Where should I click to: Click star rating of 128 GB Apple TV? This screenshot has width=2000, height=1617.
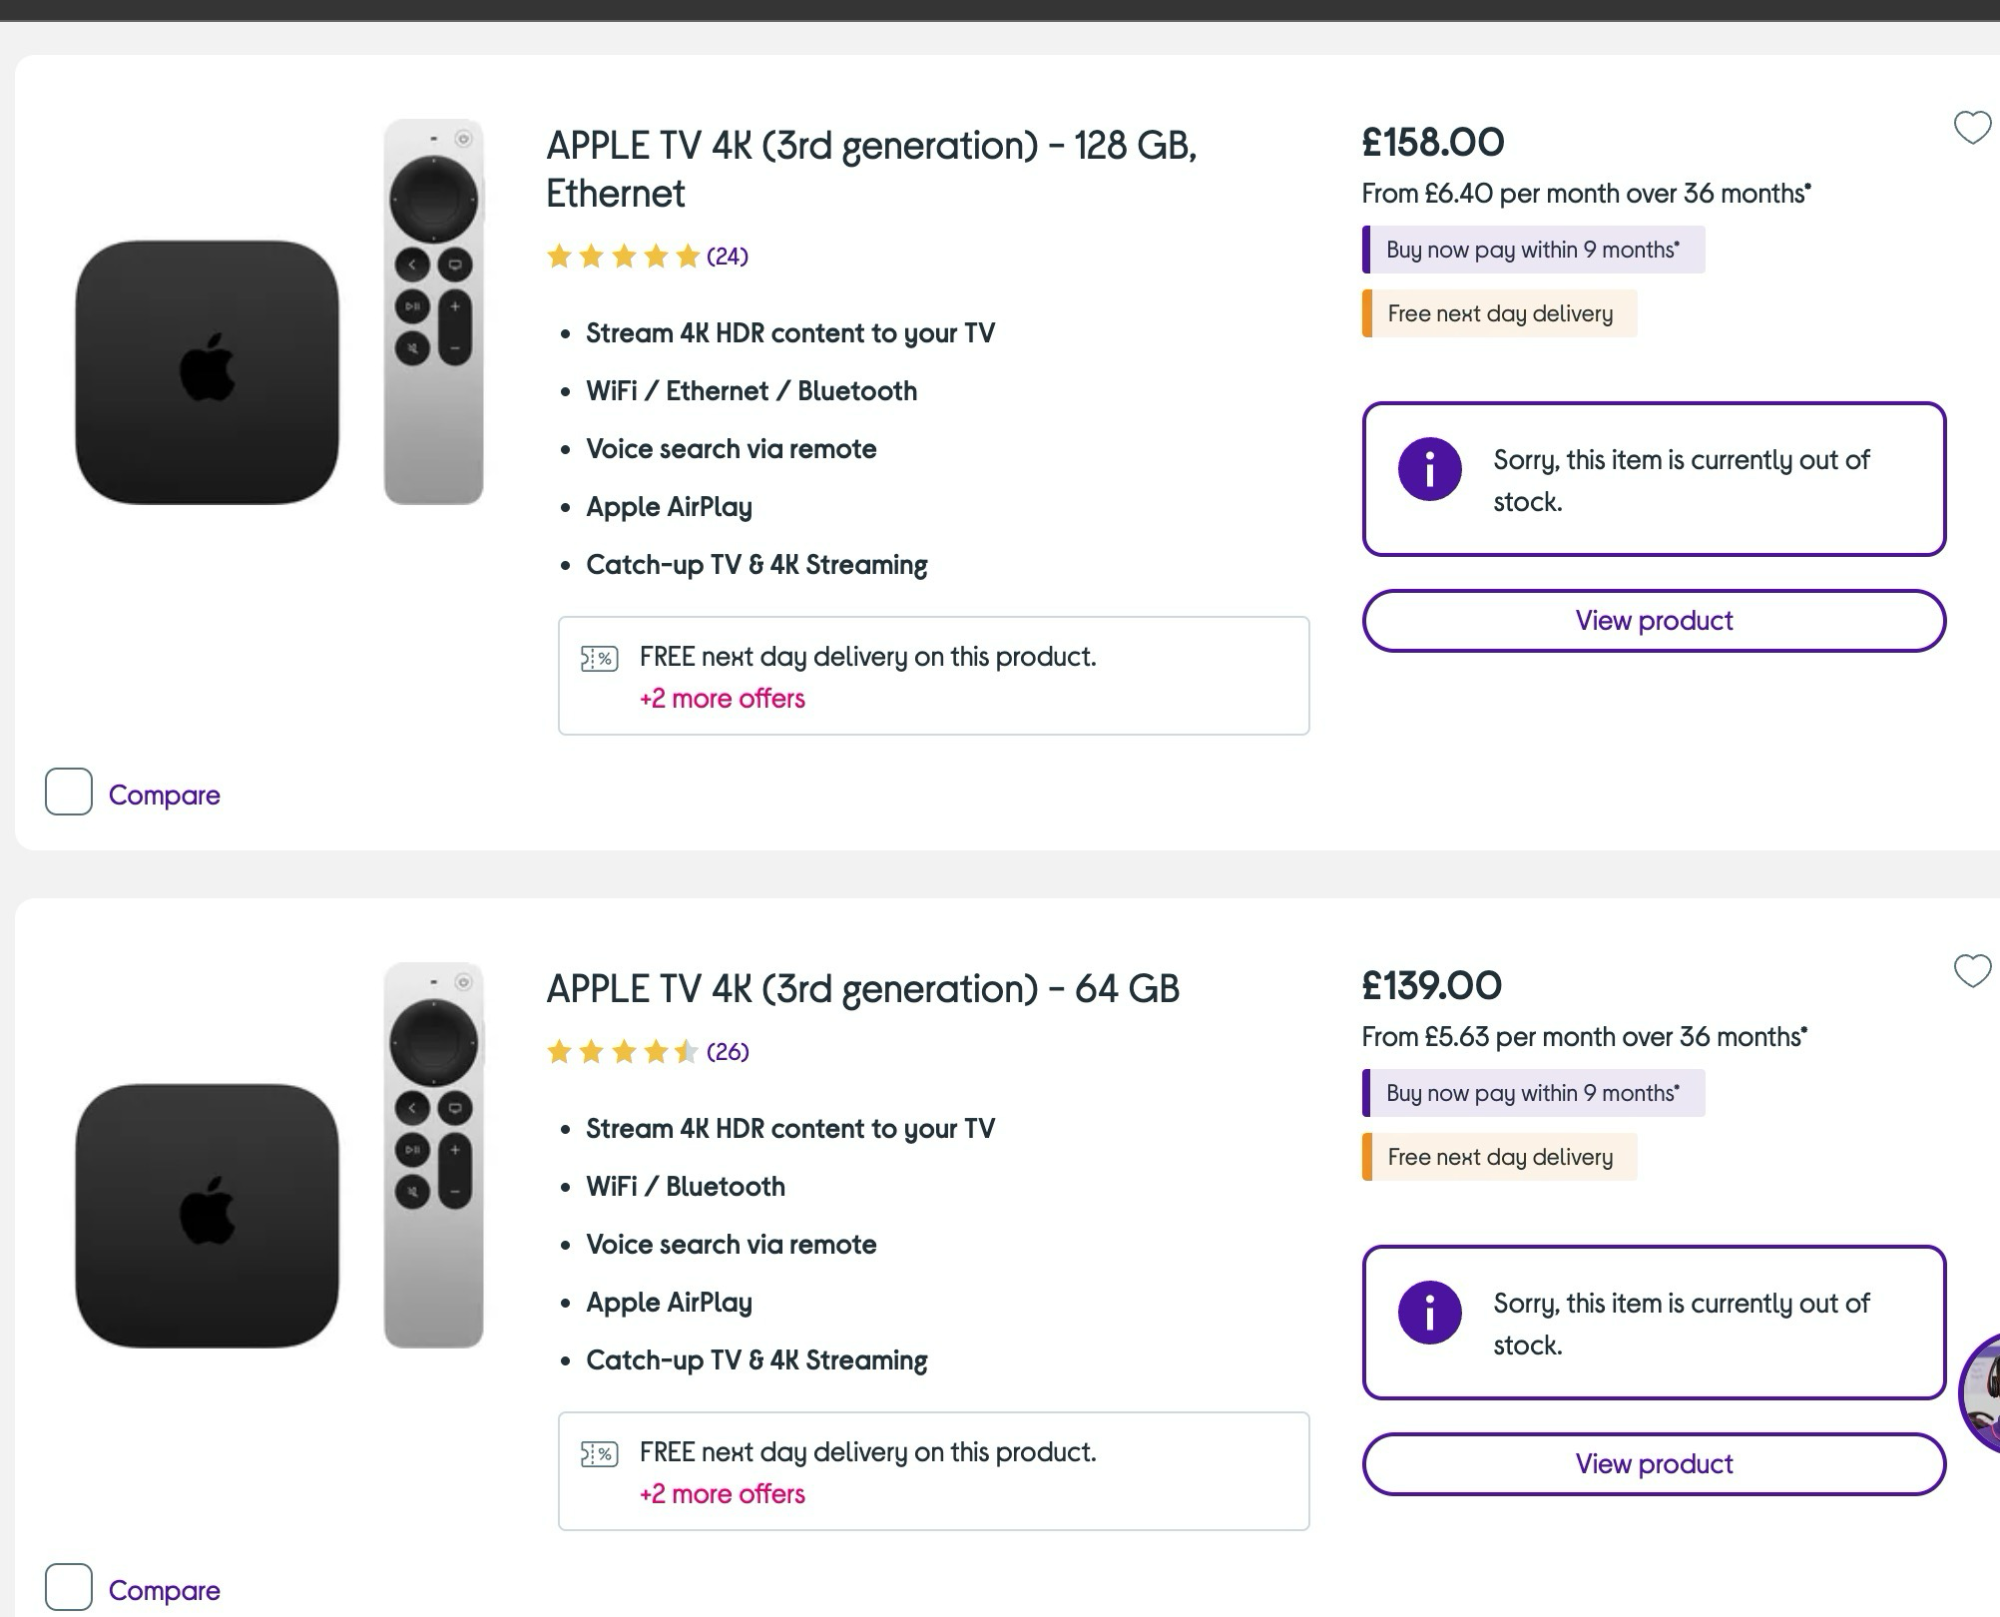[622, 257]
